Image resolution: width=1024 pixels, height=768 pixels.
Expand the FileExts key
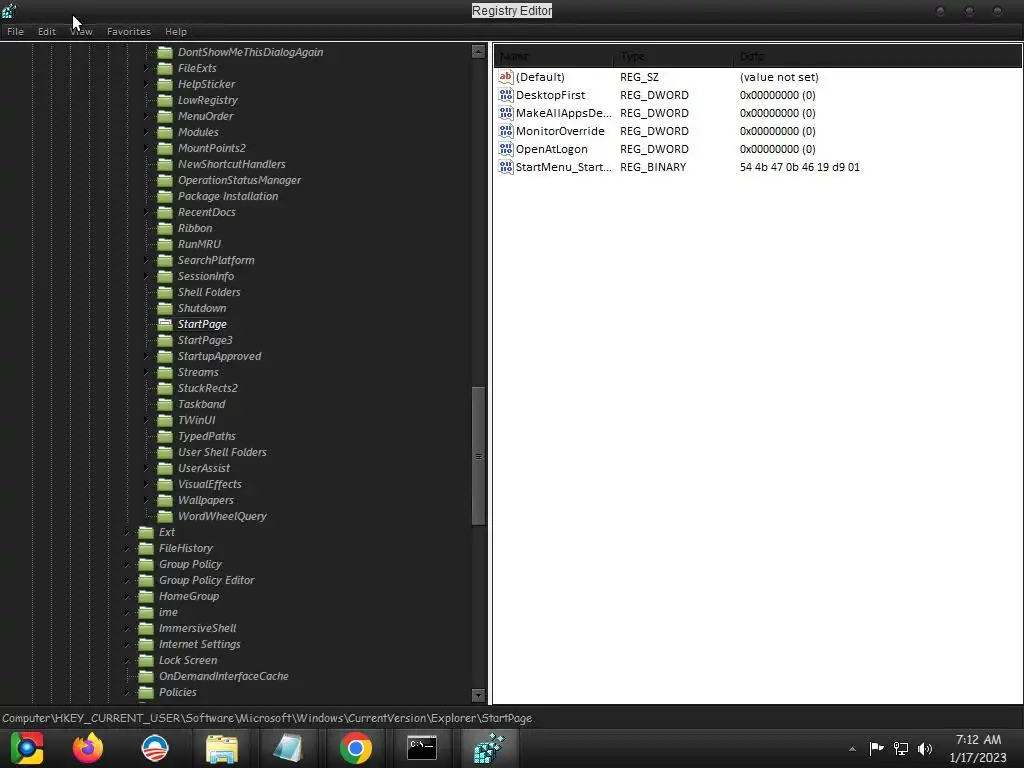pyautogui.click(x=146, y=68)
